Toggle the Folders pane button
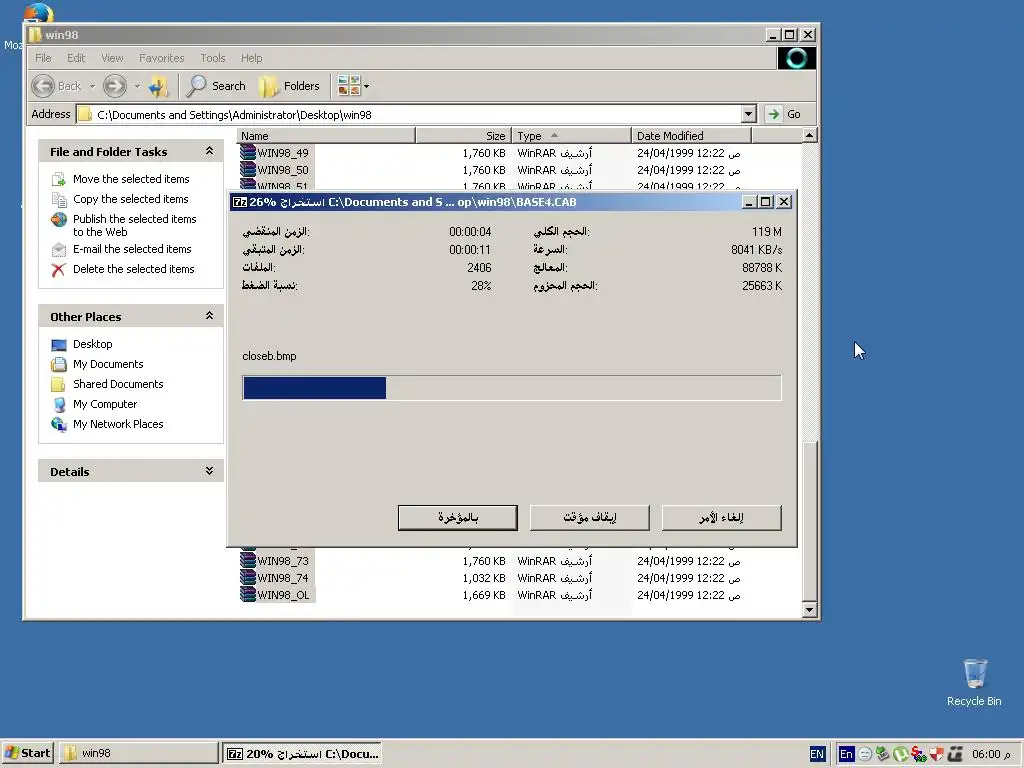 [289, 86]
